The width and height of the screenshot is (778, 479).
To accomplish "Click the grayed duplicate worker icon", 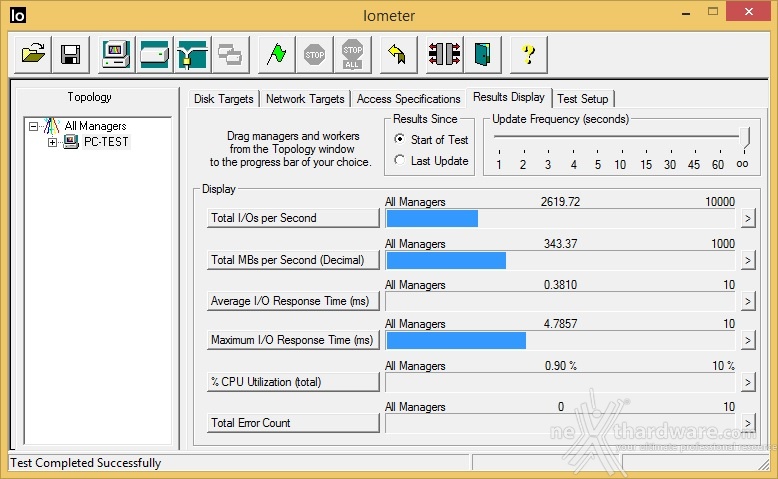I will 230,54.
